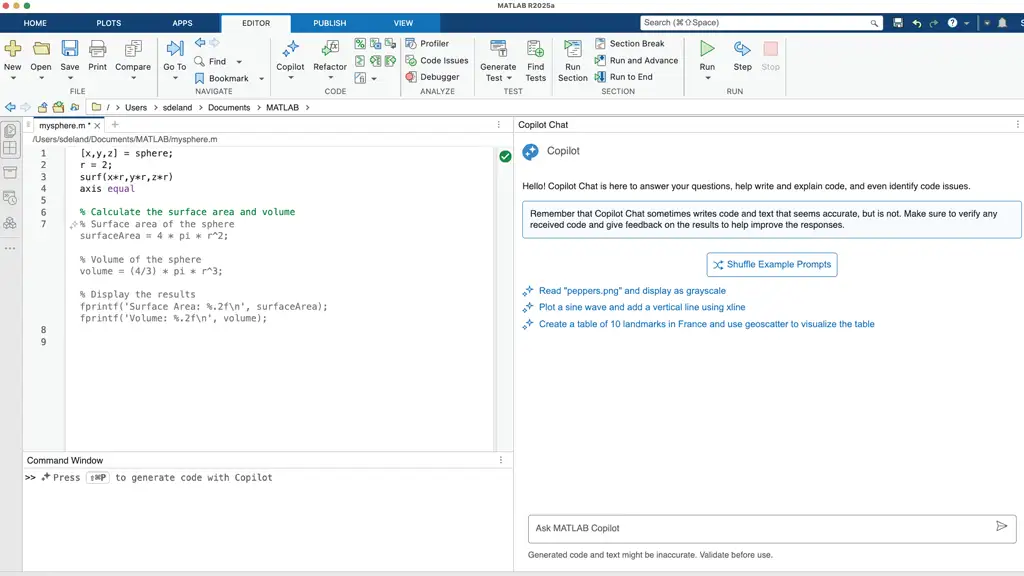Click Shuffle Example Prompts button
The image size is (1024, 576).
tap(771, 265)
